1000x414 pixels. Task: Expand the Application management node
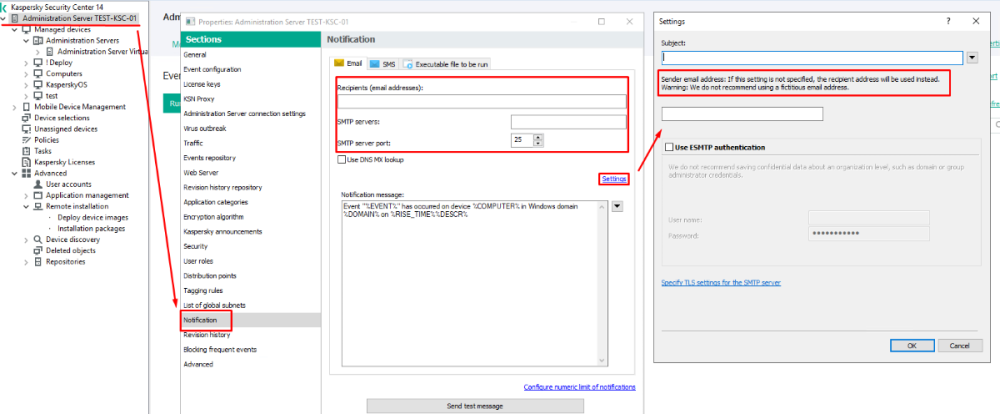[x=26, y=195]
